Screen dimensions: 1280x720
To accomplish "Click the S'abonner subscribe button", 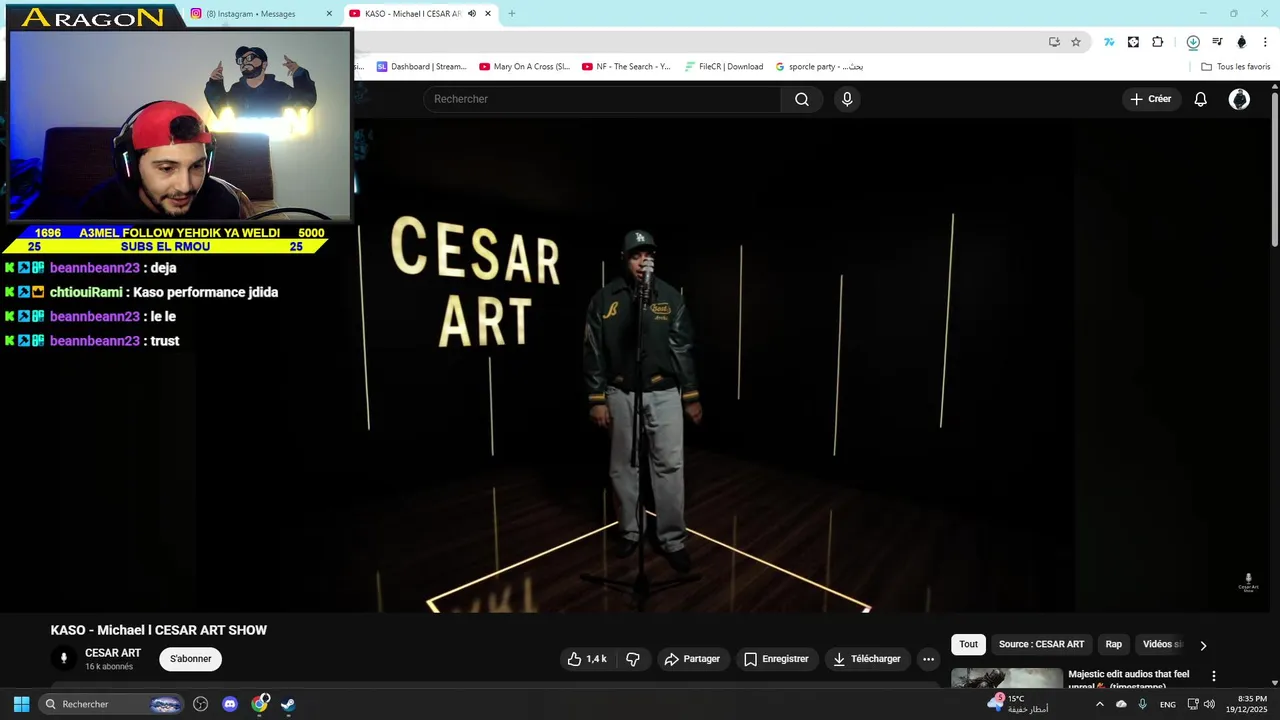I will tap(190, 659).
